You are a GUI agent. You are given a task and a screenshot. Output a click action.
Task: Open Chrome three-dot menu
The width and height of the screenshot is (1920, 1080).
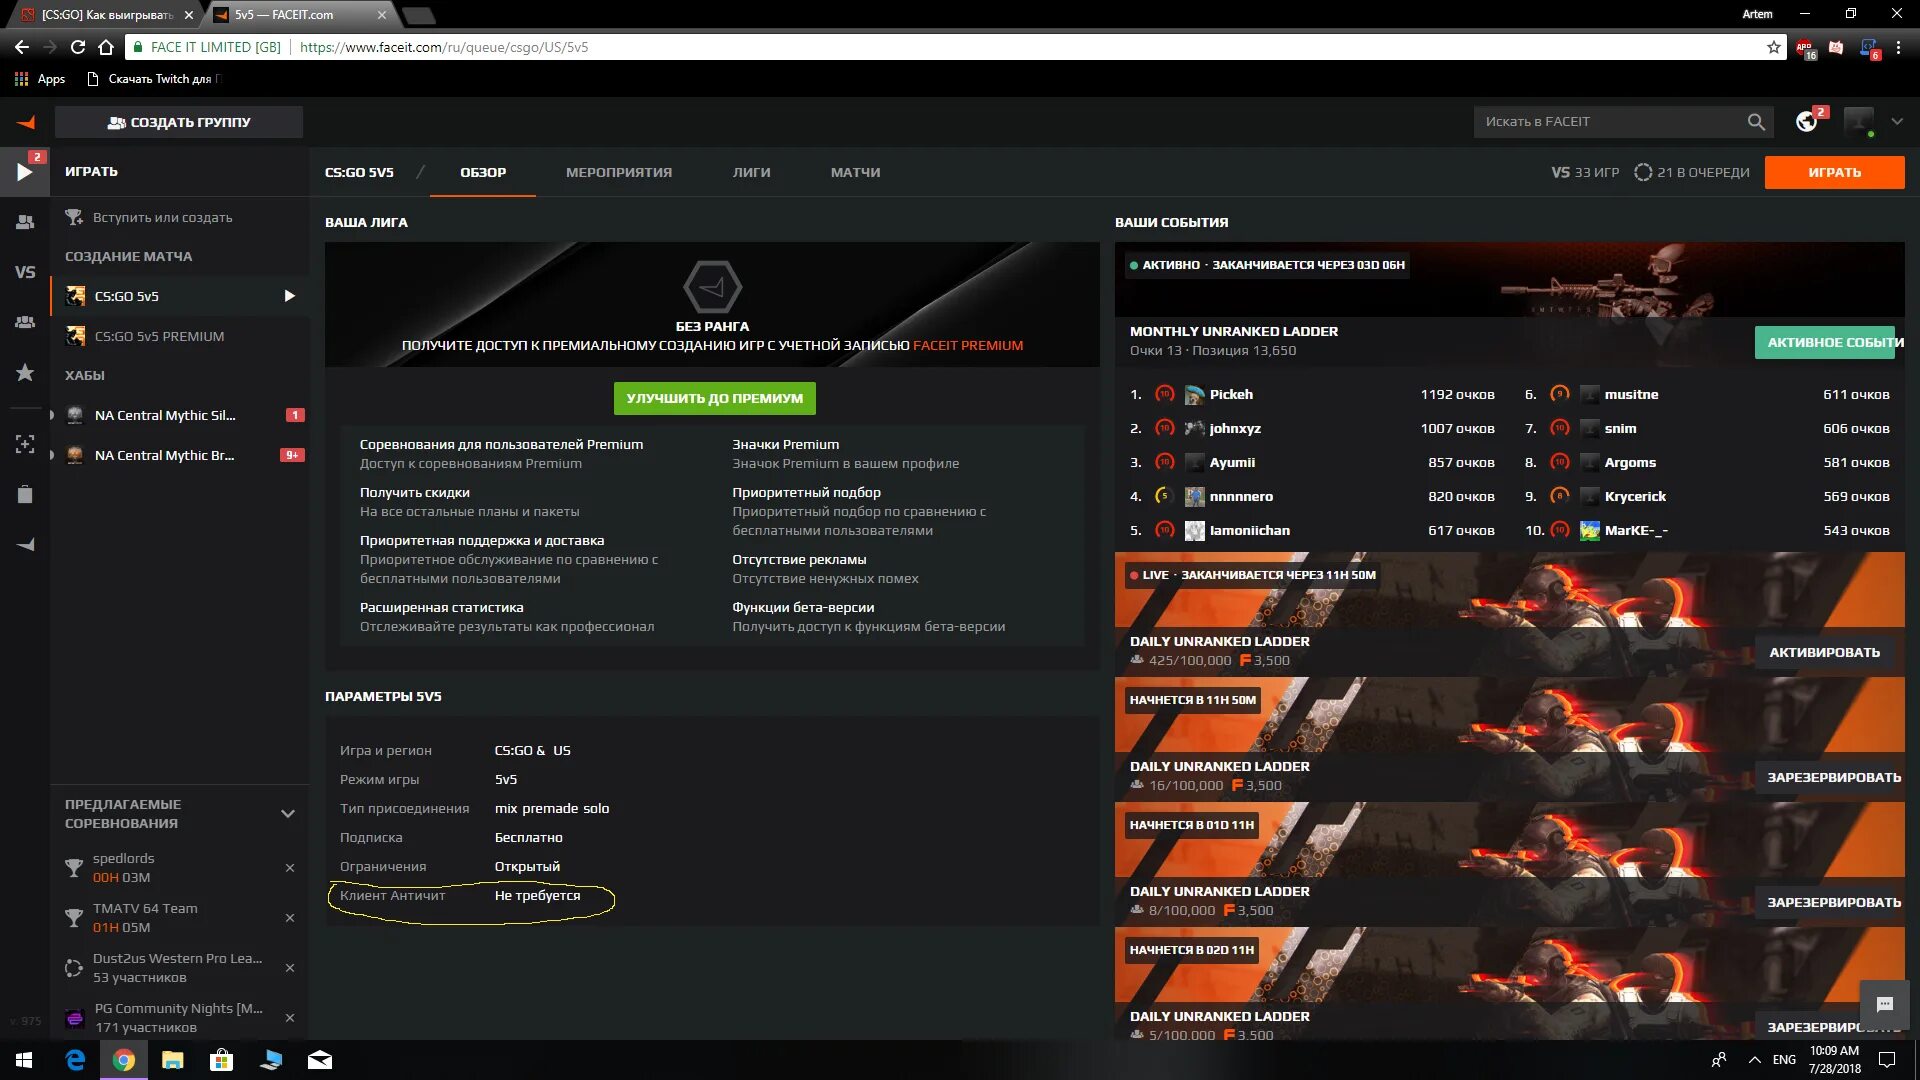click(x=1898, y=47)
